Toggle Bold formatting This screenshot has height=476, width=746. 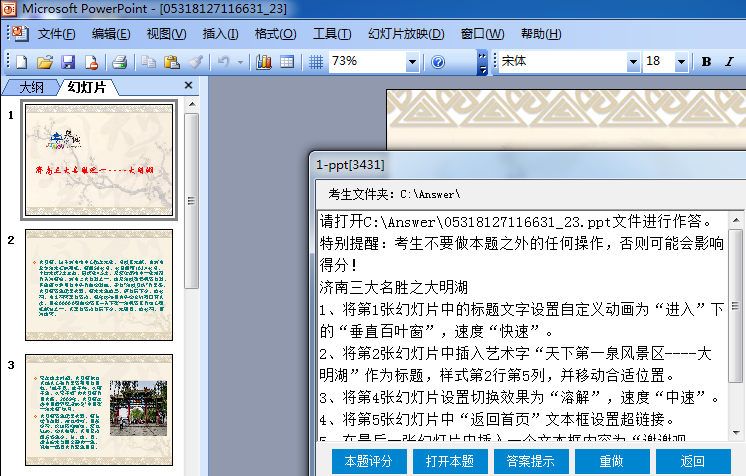706,62
